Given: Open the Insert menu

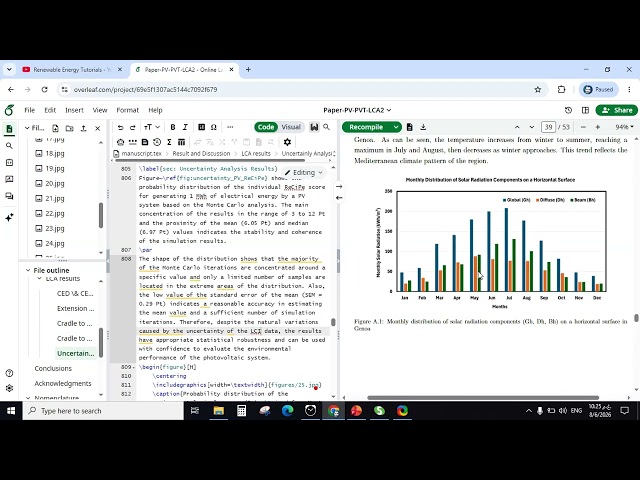Looking at the screenshot, I should (x=74, y=110).
